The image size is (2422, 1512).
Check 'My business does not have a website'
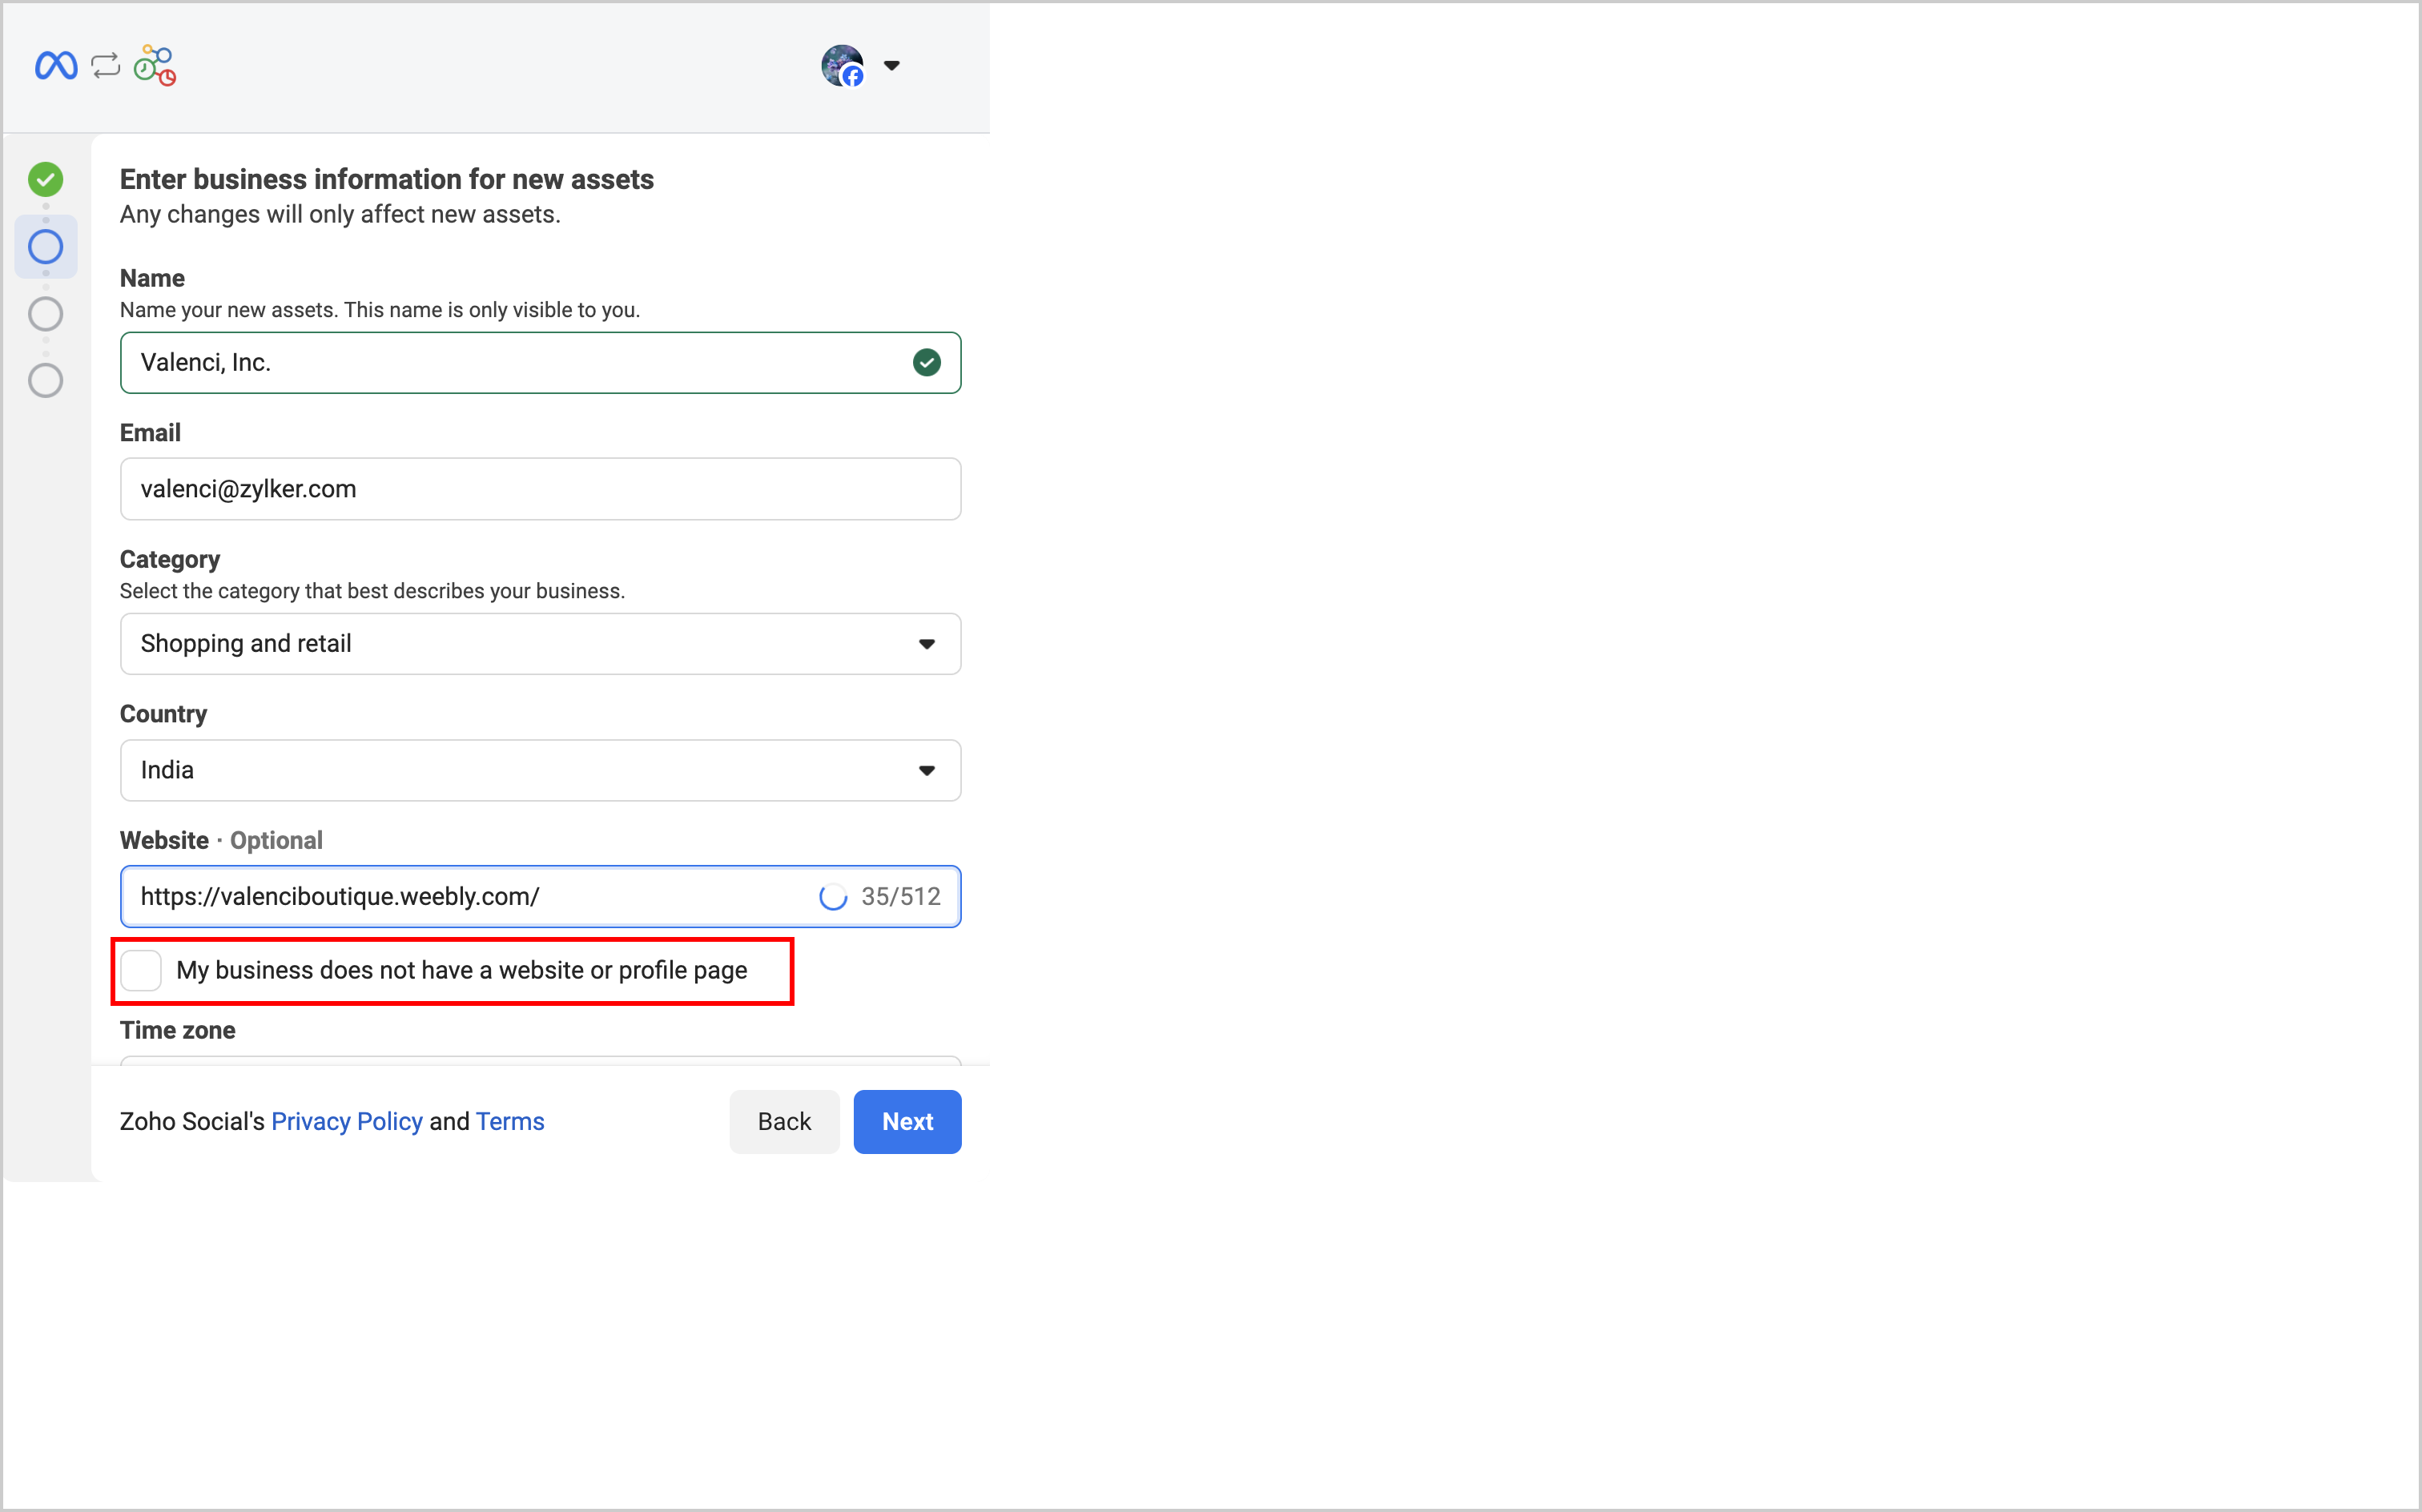point(141,971)
